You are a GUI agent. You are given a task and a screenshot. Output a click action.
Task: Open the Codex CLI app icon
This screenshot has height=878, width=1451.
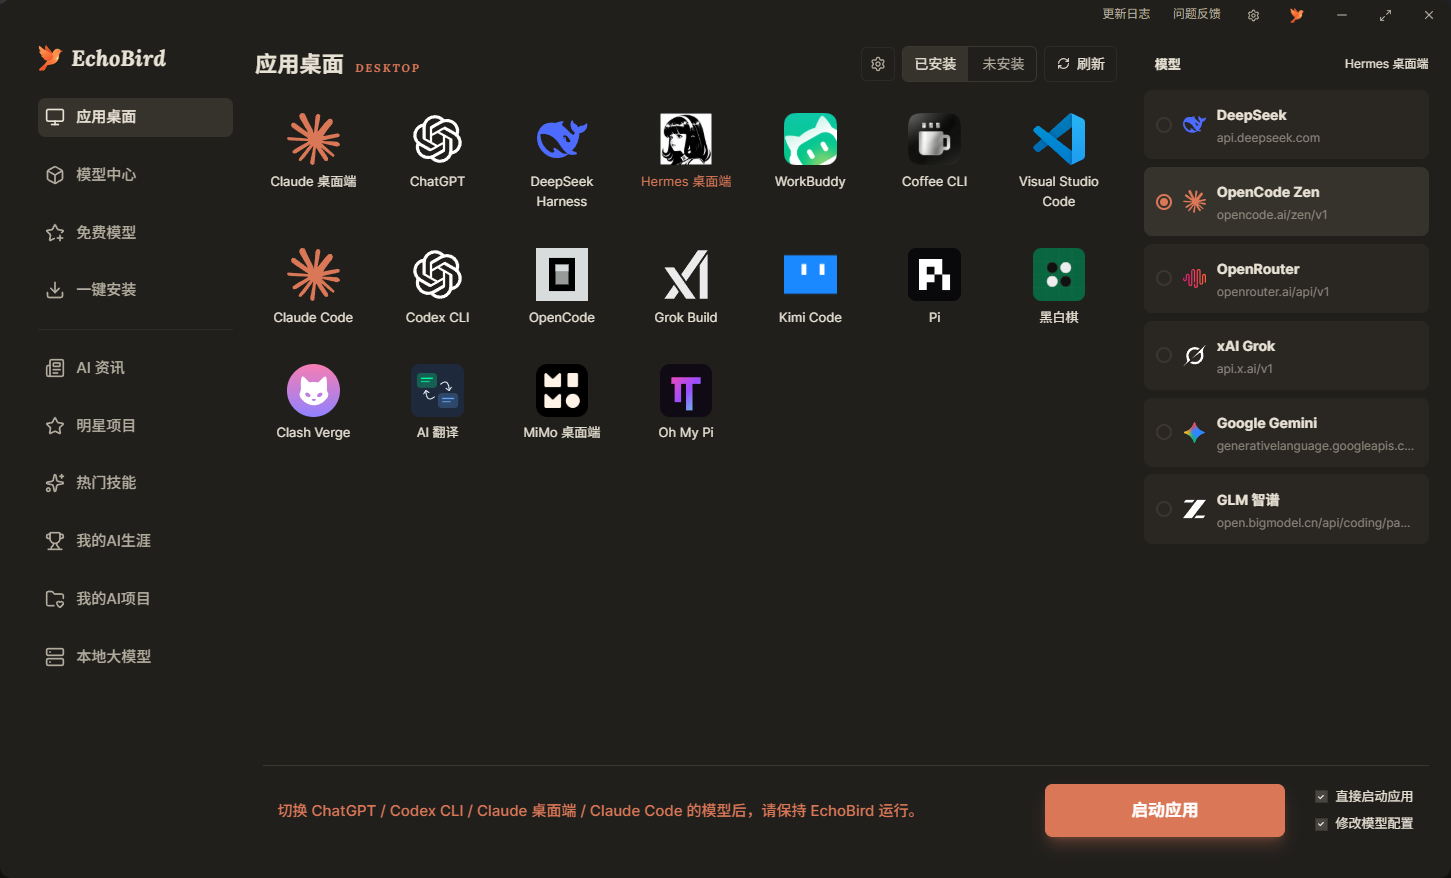point(438,274)
